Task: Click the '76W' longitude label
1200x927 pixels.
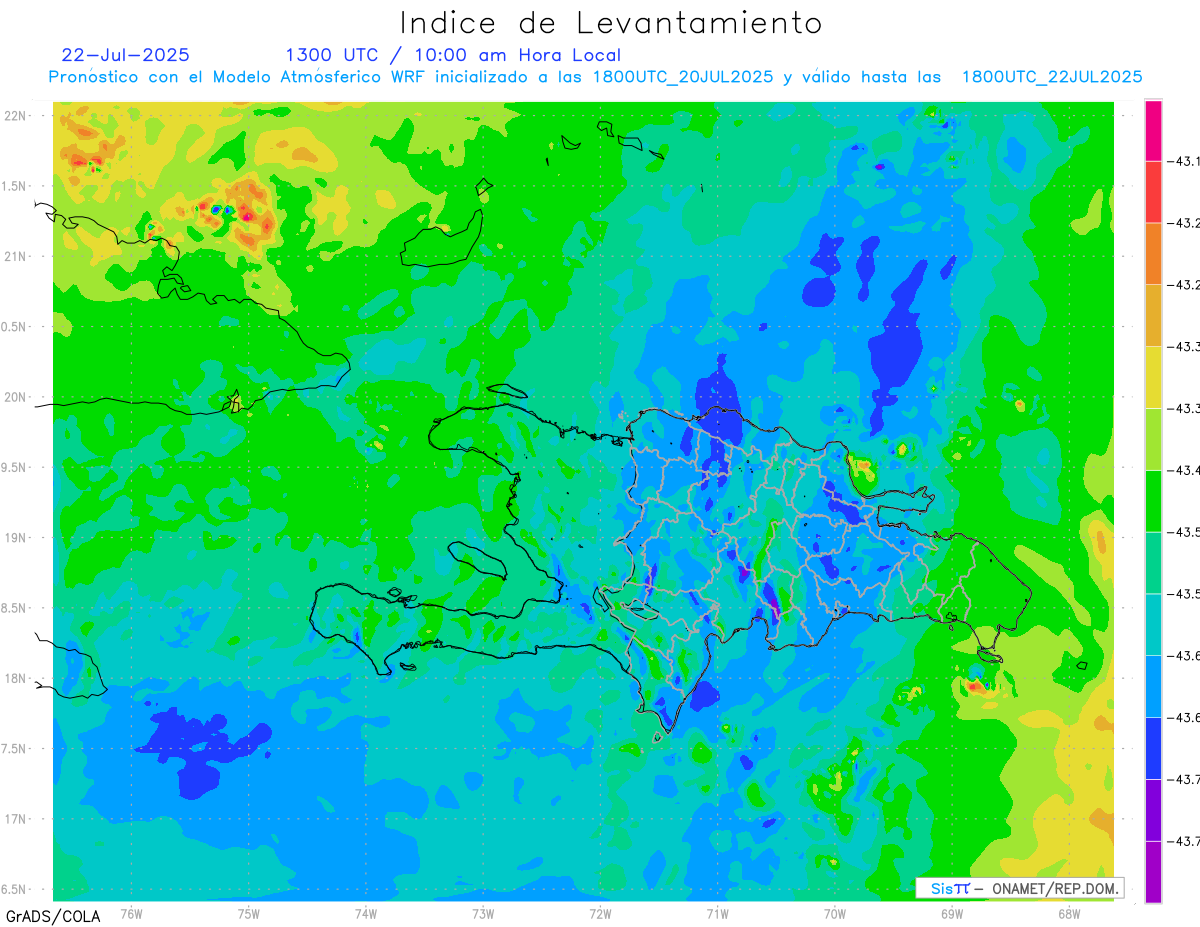Action: [131, 914]
